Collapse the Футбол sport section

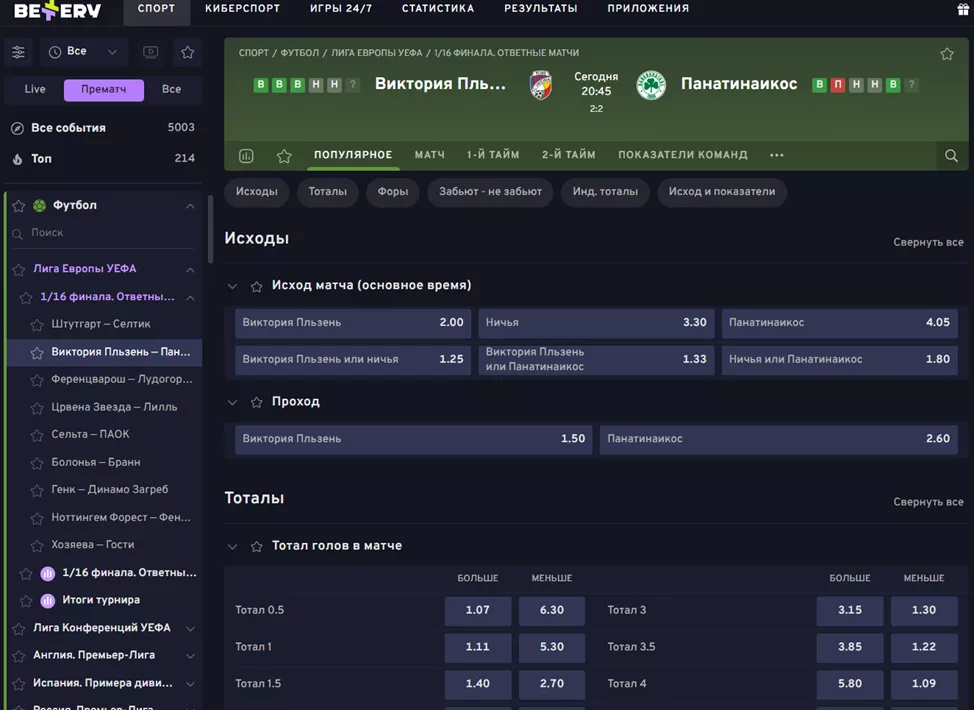189,206
